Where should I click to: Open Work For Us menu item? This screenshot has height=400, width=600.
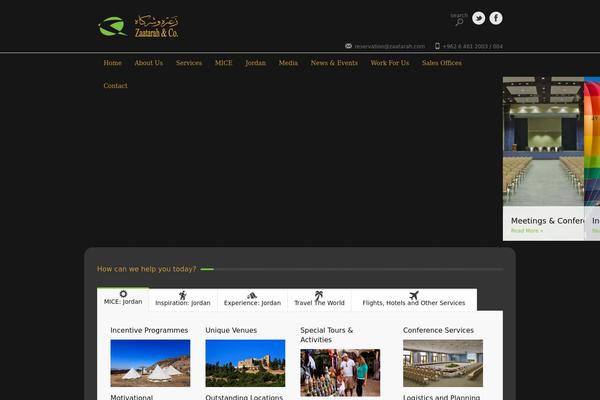click(x=390, y=63)
